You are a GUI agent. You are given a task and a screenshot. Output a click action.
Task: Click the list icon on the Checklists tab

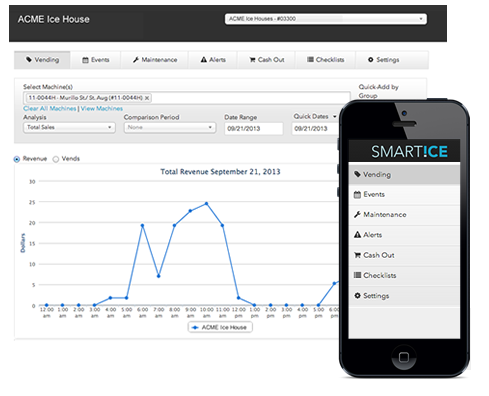[310, 60]
